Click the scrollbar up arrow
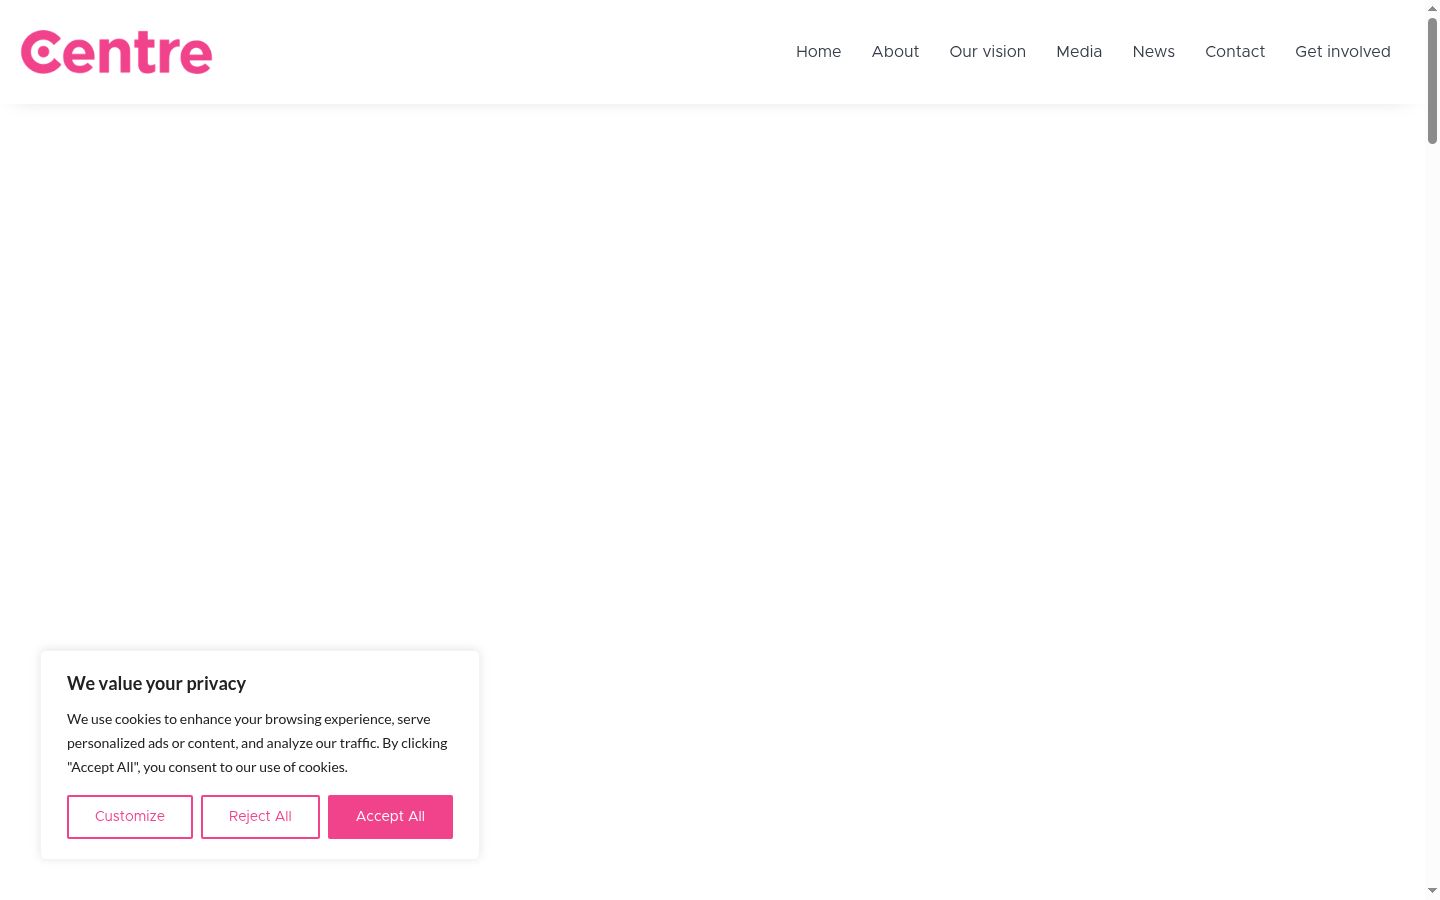 [x=1432, y=8]
